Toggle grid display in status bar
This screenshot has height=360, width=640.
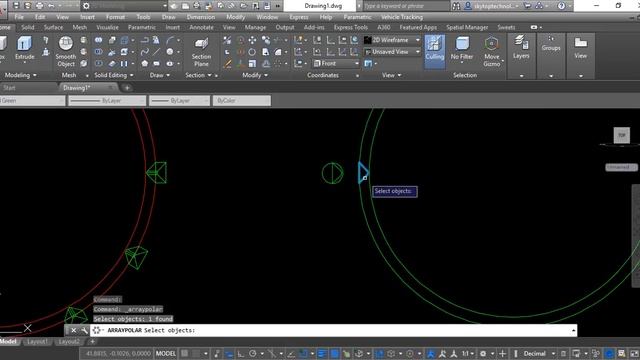click(185, 353)
